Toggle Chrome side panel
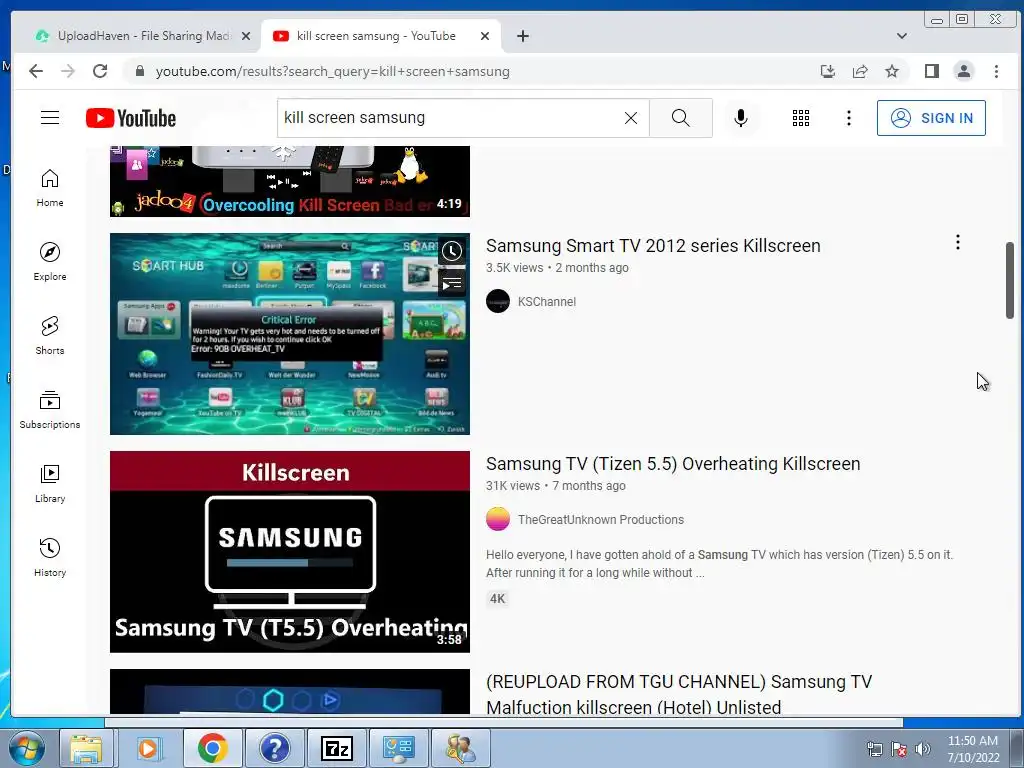Viewport: 1024px width, 768px height. pos(932,71)
